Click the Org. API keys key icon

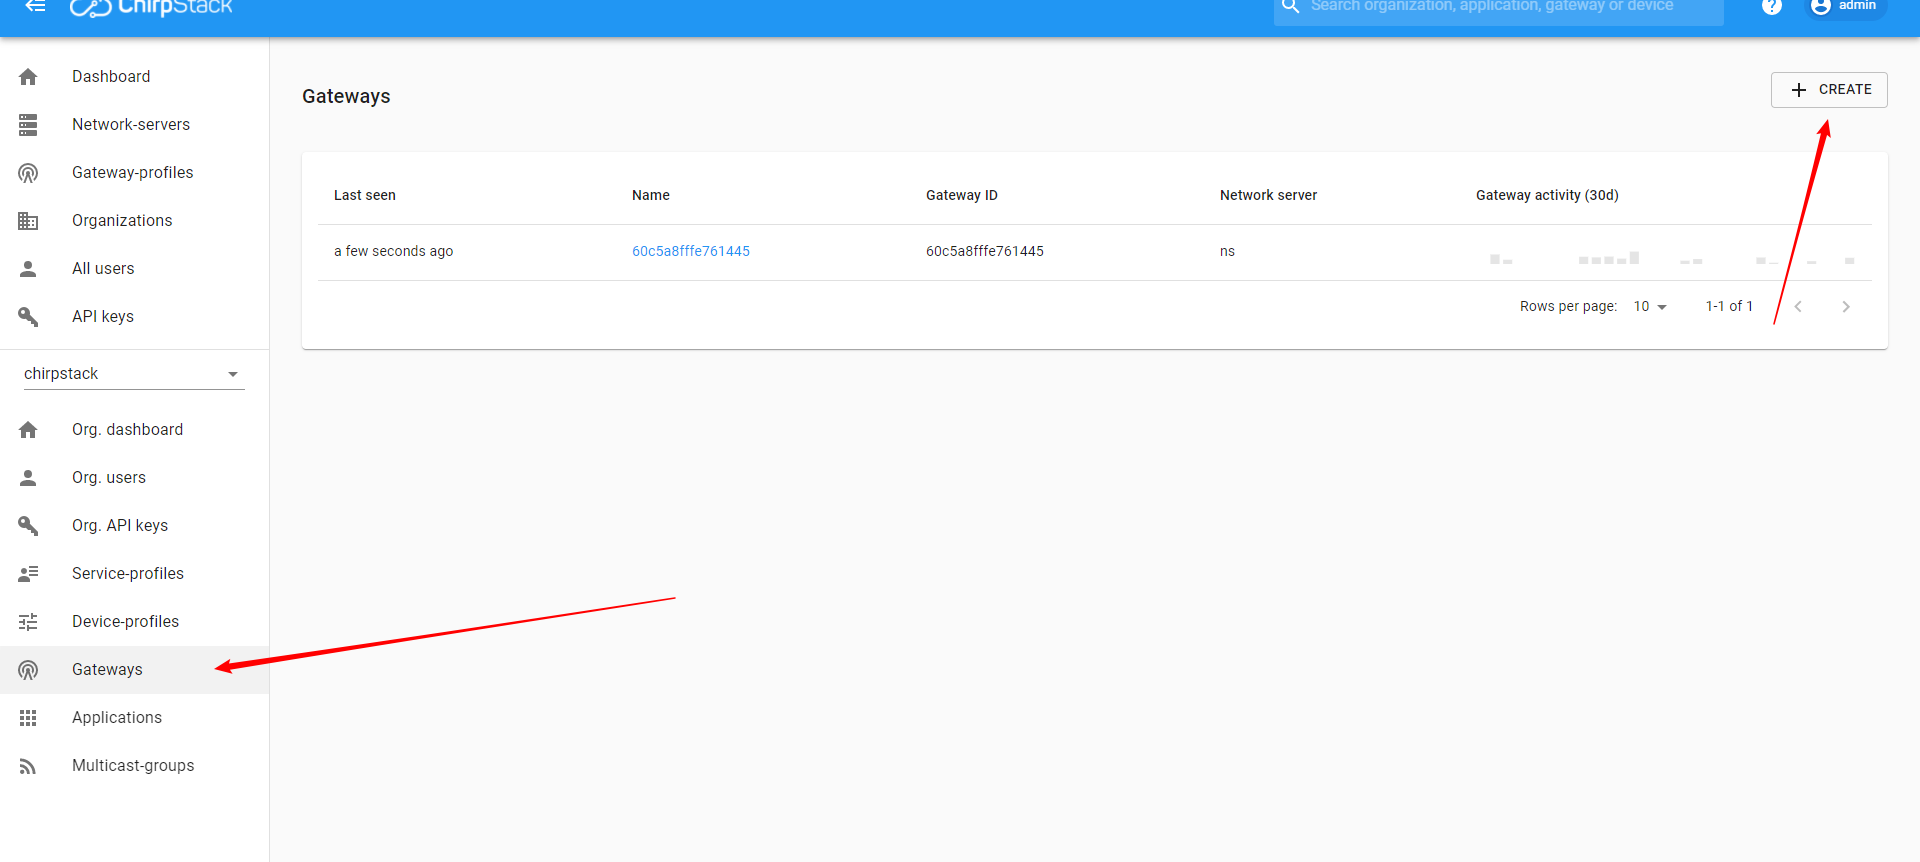coord(28,526)
